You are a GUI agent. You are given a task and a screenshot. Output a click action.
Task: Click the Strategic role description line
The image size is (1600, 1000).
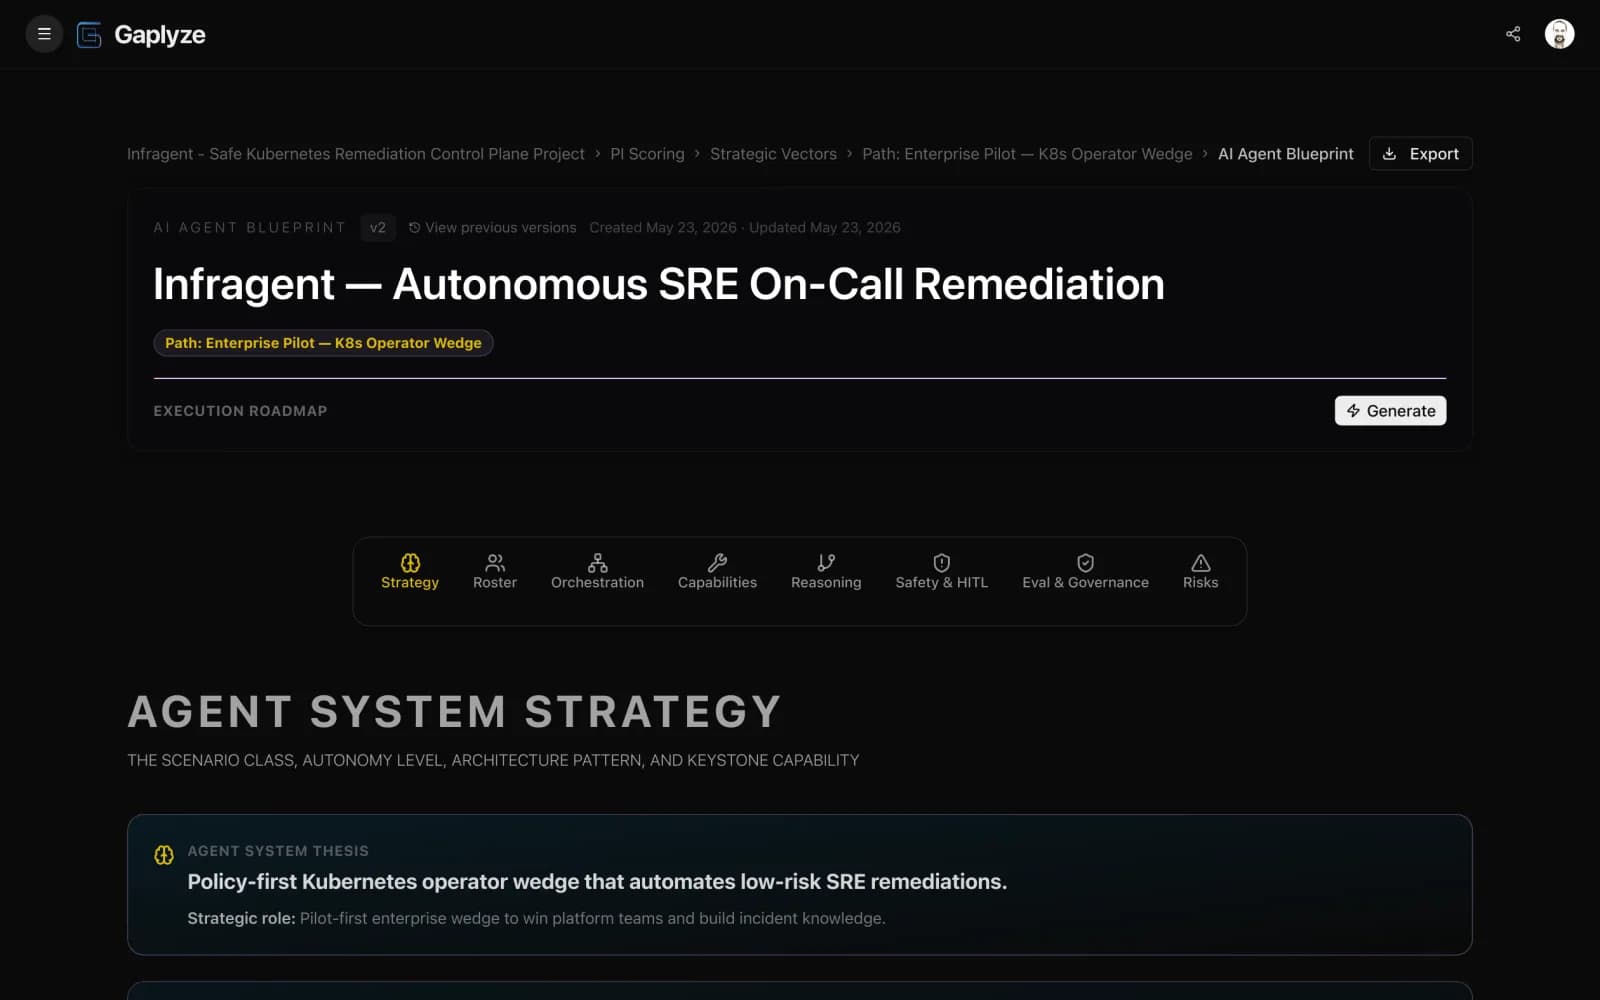[536, 918]
